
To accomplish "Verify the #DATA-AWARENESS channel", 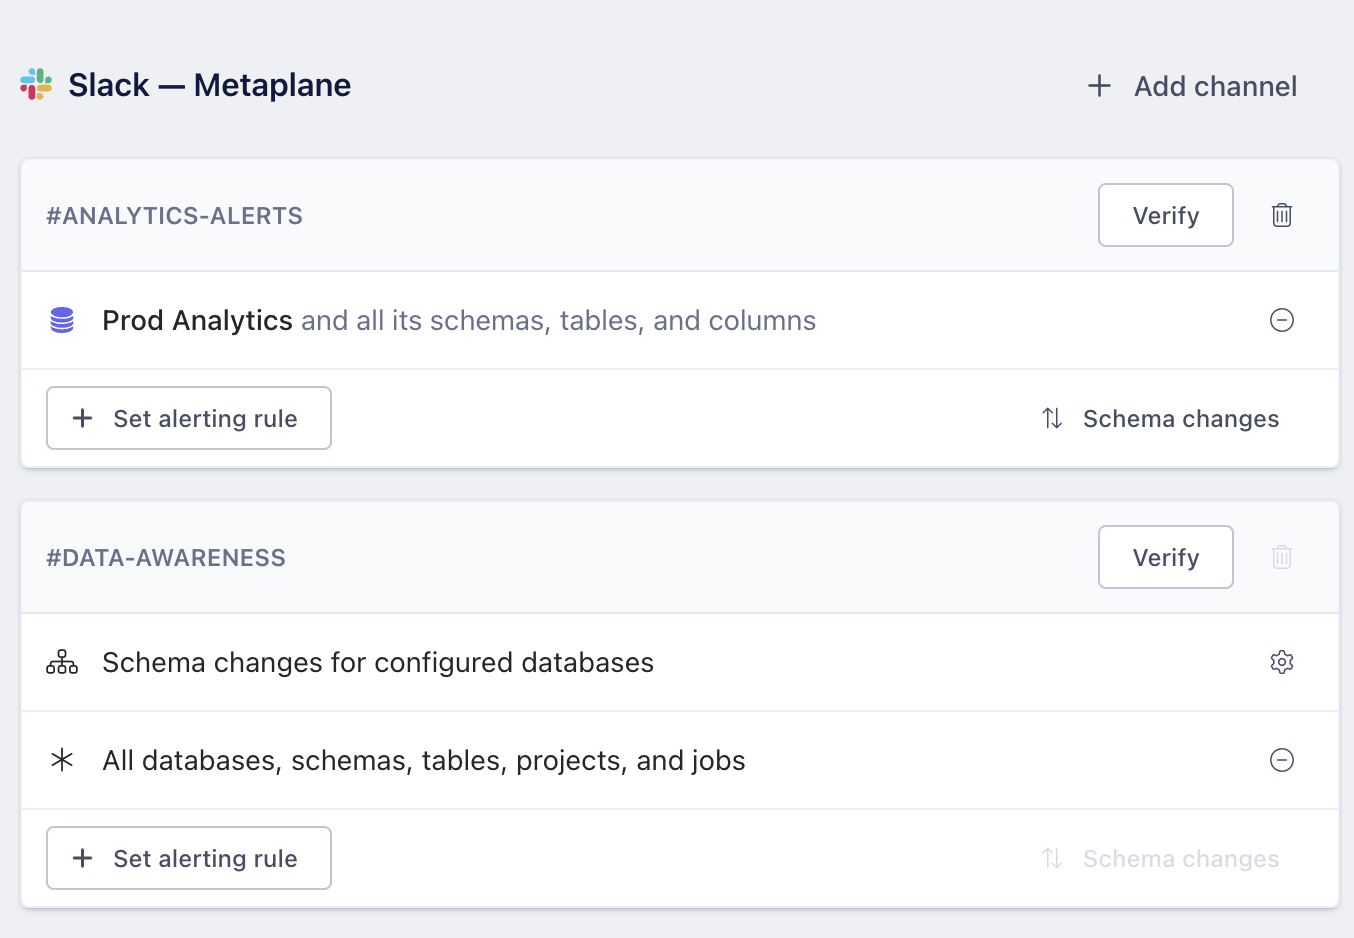I will [1165, 557].
